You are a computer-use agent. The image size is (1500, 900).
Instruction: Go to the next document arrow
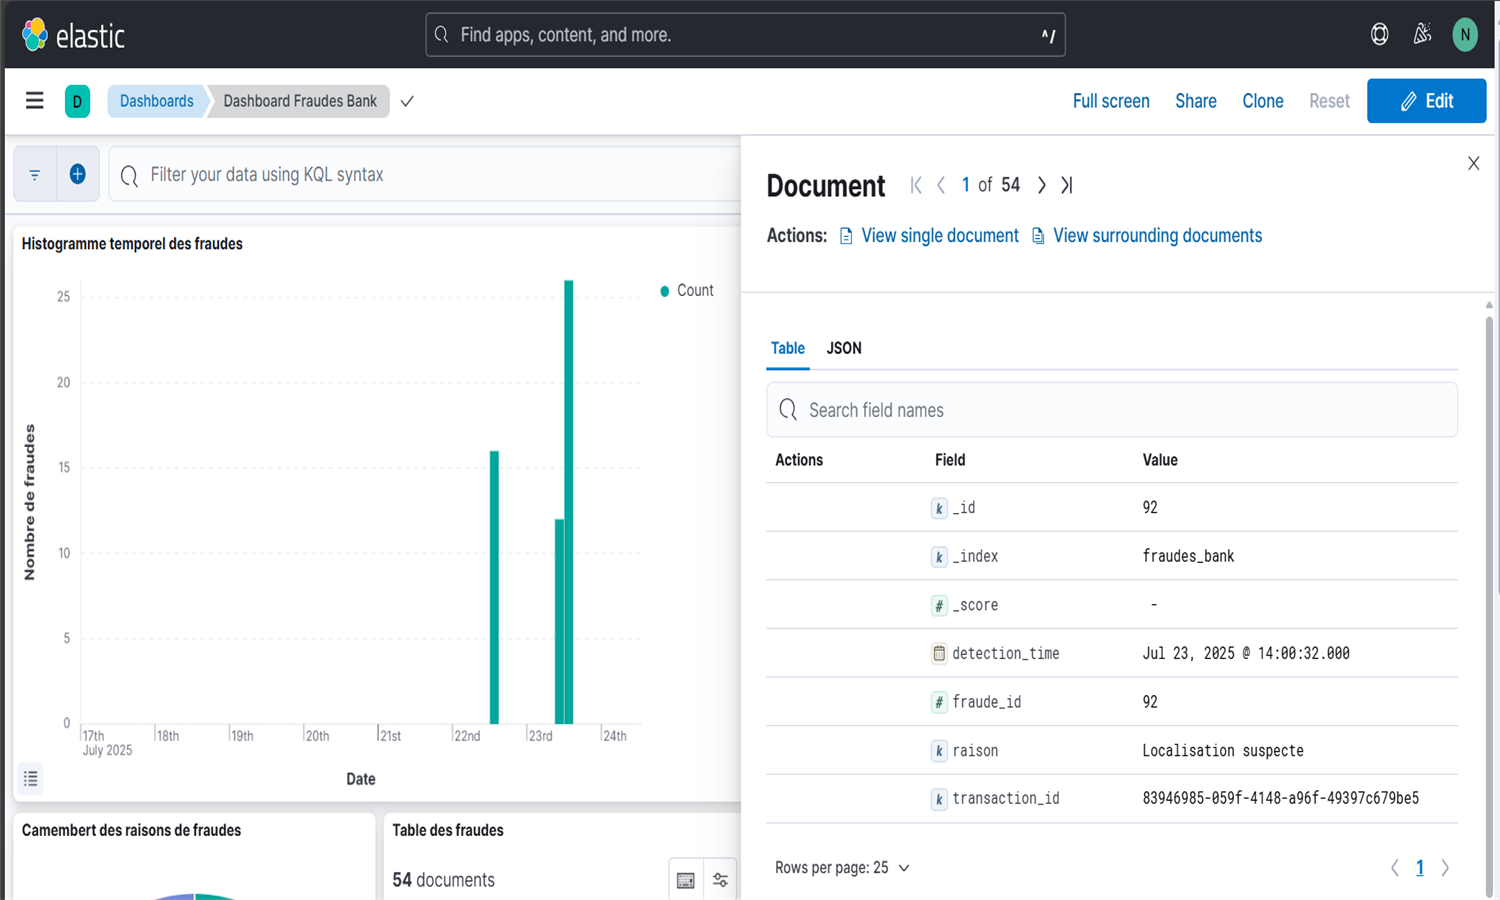(1041, 185)
